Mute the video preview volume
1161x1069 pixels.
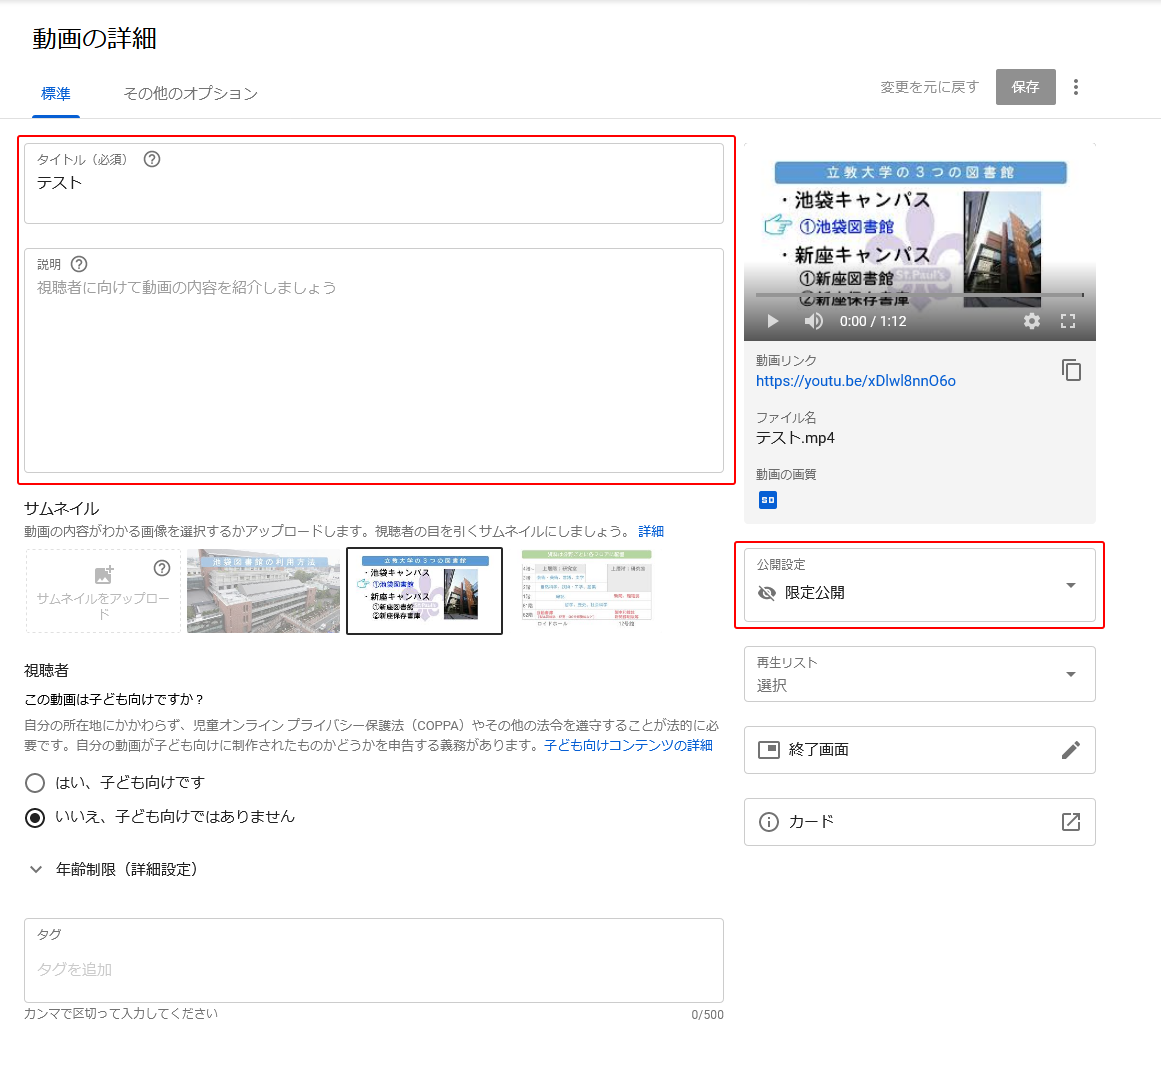(x=814, y=321)
